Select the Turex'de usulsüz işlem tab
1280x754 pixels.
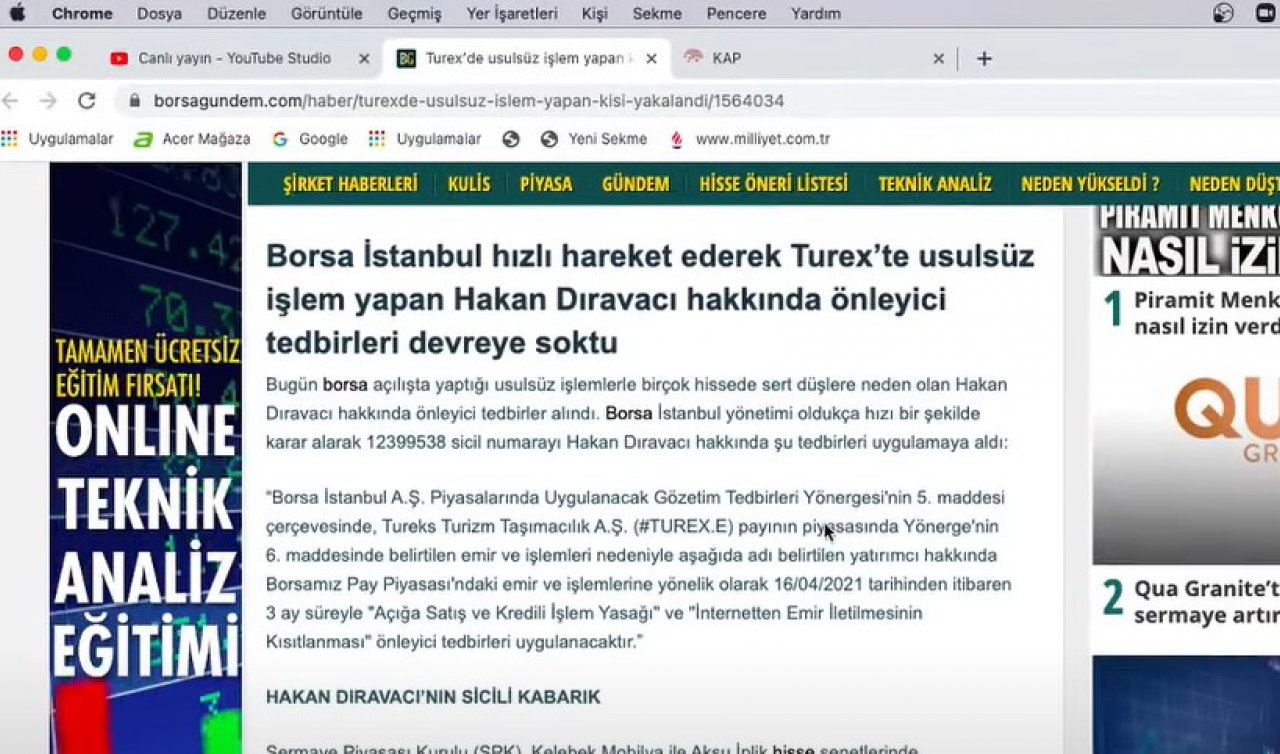528,58
